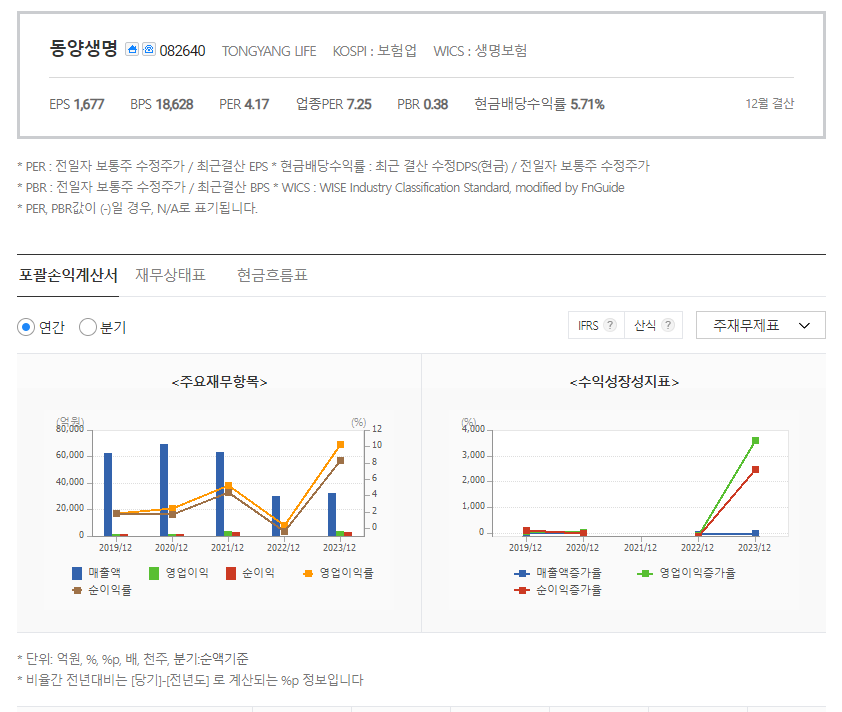Toggle 매출액증가율 legend item
Image resolution: width=842 pixels, height=712 pixels.
(557, 573)
